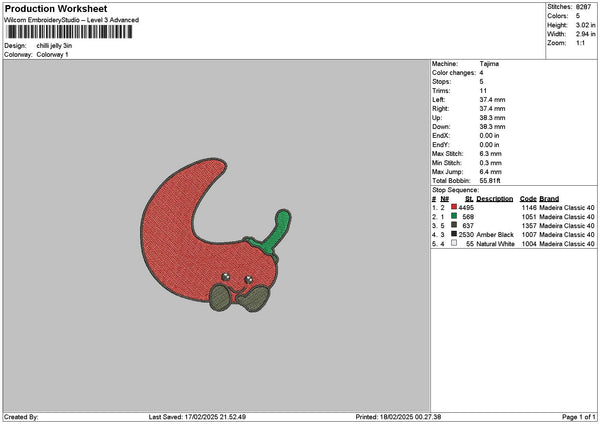The height and width of the screenshot is (424, 600).
Task: Click the chilli's left eye
Action: tap(226, 277)
